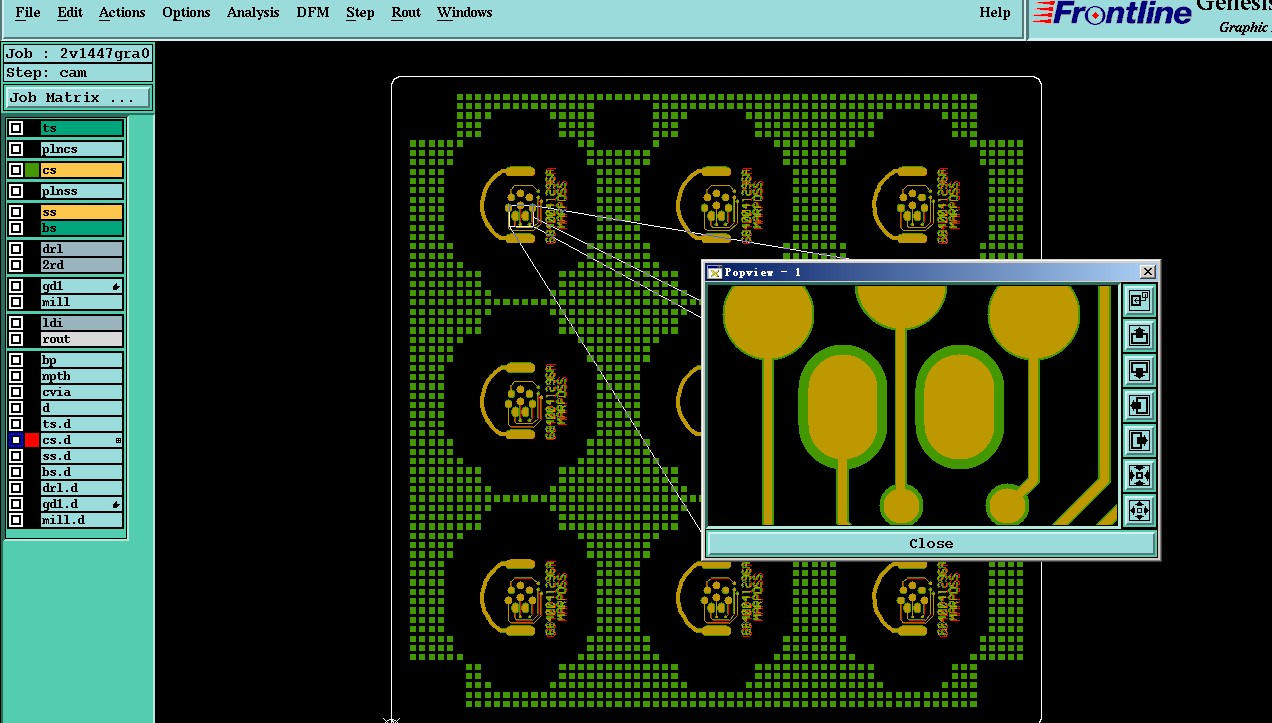Click the green color swatch of cs layer
1272x723 pixels.
[32, 170]
